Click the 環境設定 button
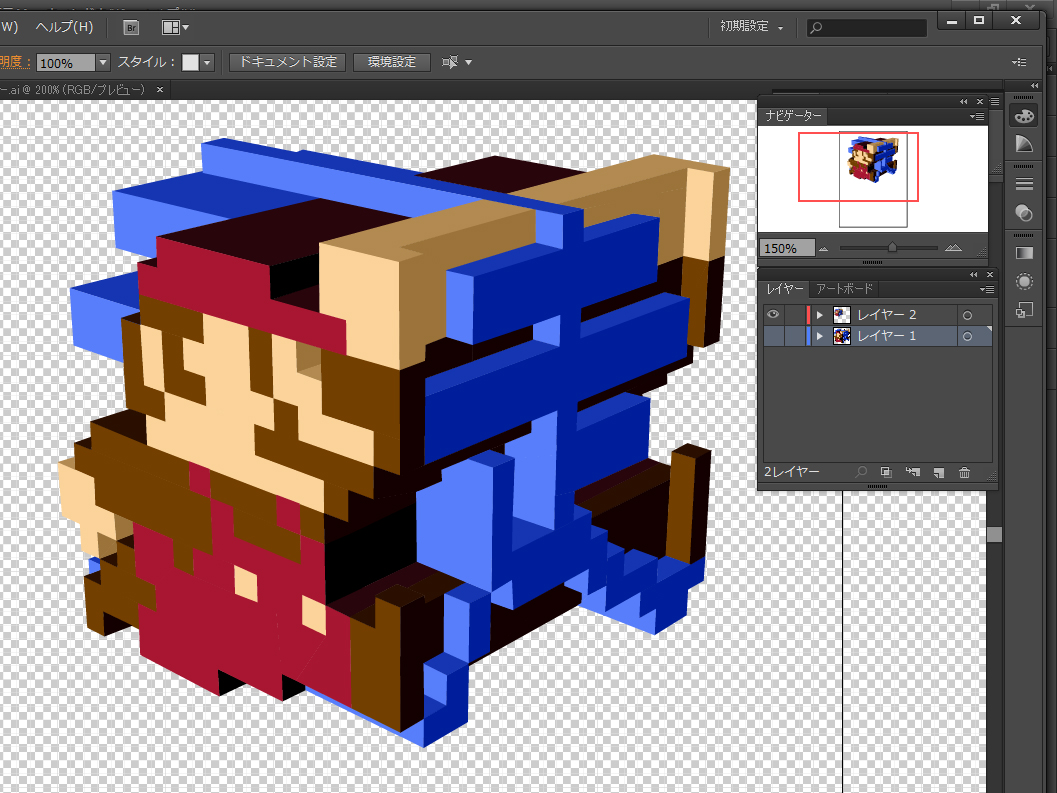This screenshot has height=793, width=1057. tap(392, 62)
